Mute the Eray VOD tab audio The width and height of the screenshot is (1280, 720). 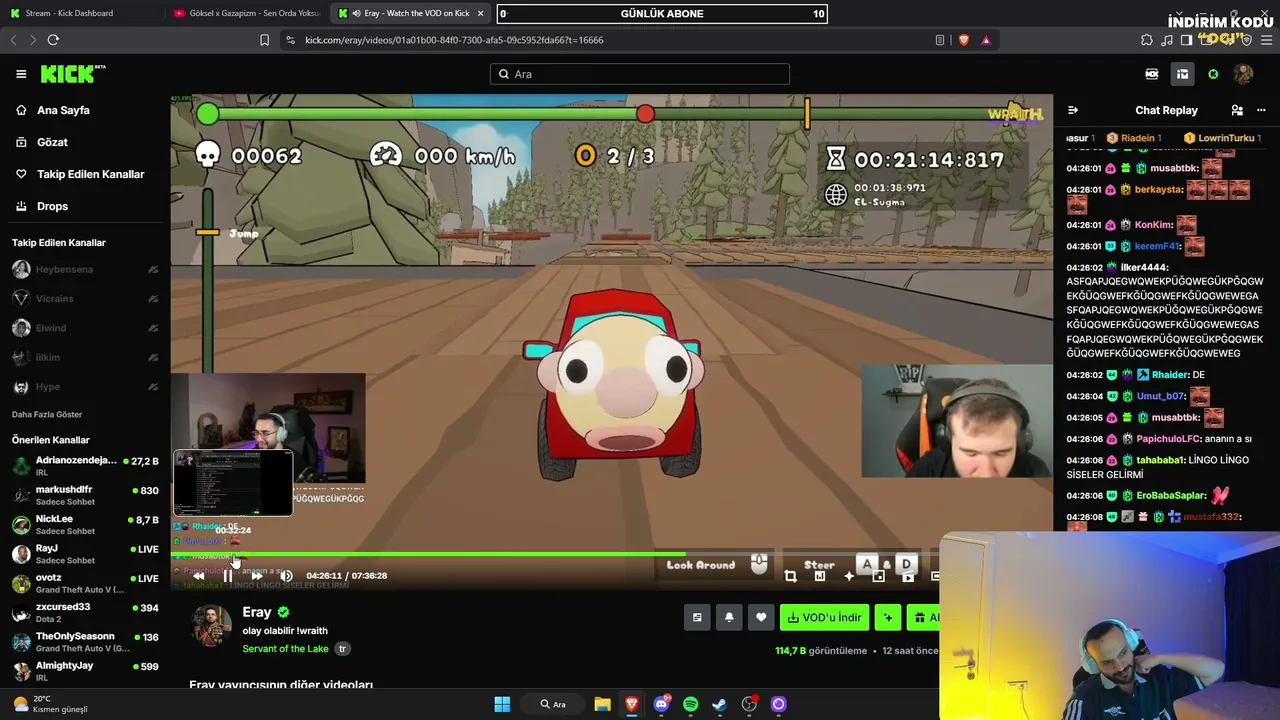tap(357, 14)
